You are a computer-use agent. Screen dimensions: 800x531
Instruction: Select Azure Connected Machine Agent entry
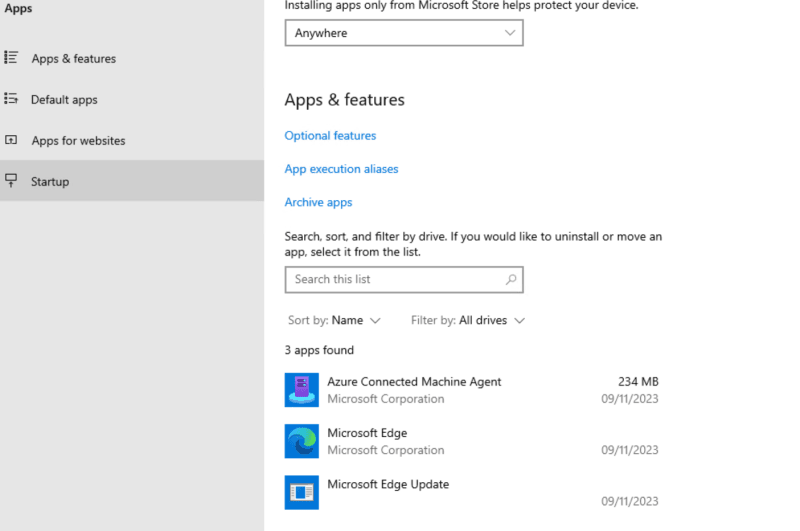pyautogui.click(x=471, y=390)
